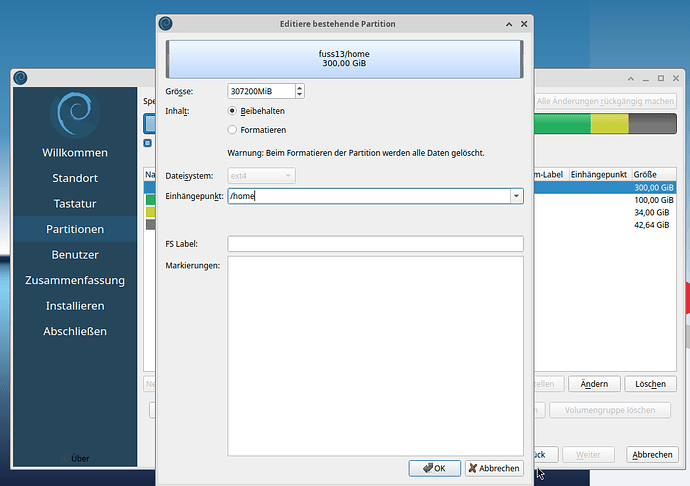Click the yellow segment of partition bar
Viewport: 690px width, 486px height.
pyautogui.click(x=609, y=124)
